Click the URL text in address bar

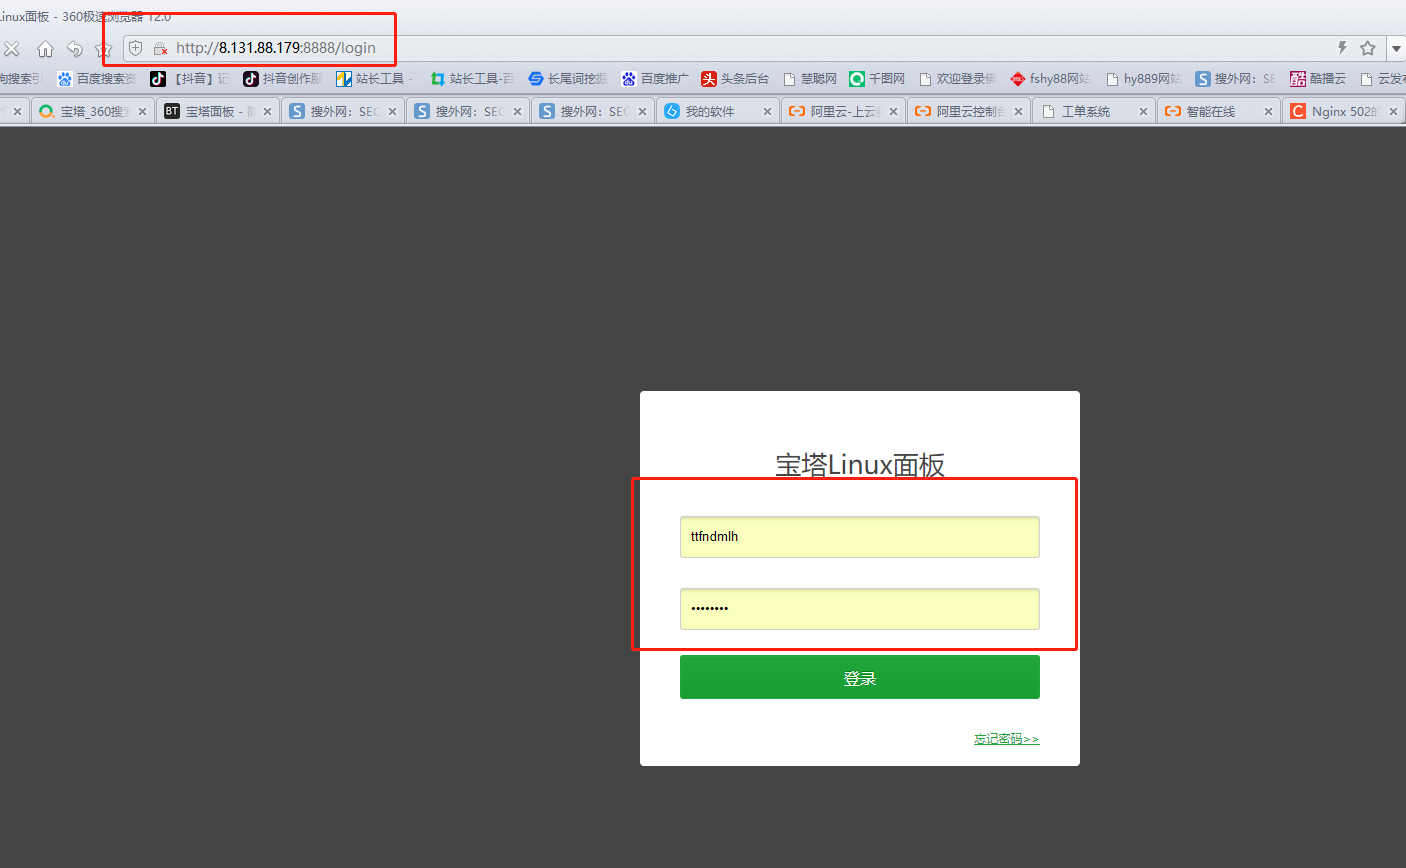tap(276, 48)
